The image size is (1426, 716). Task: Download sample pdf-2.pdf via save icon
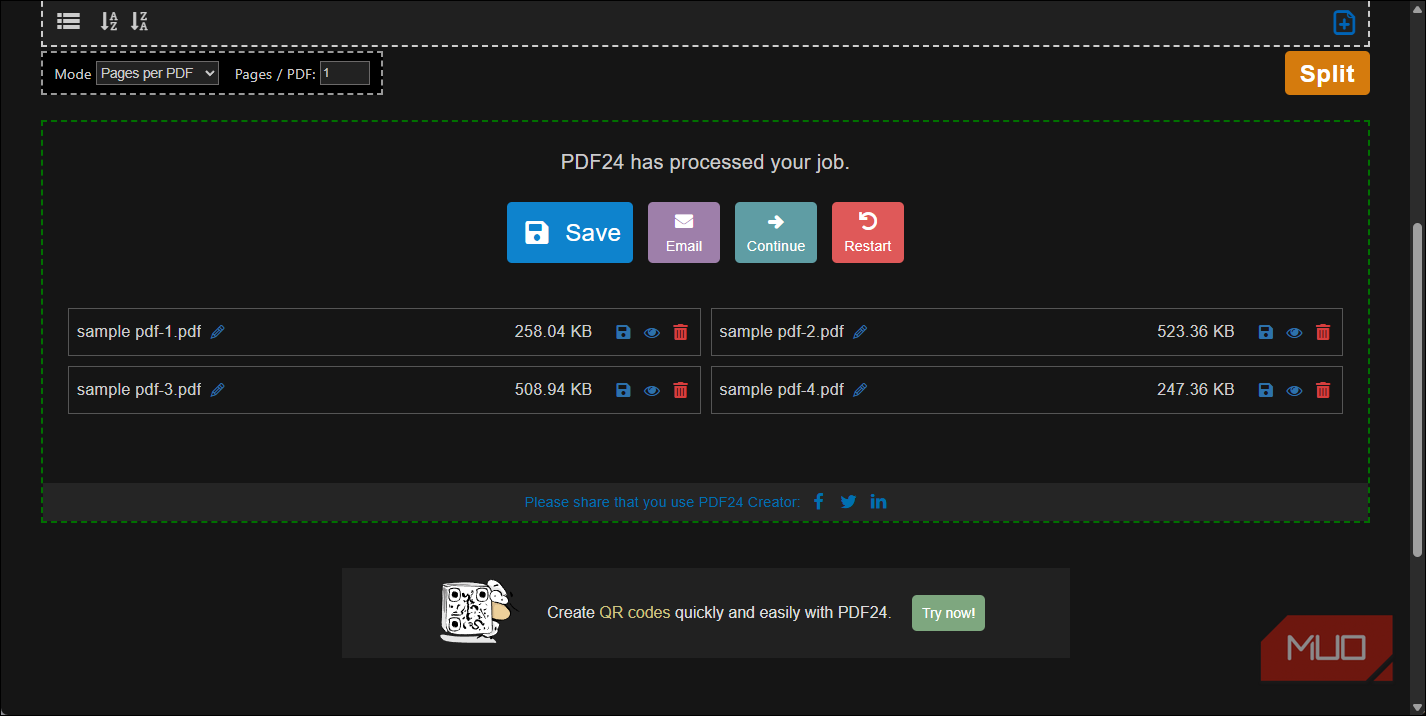click(x=1265, y=332)
